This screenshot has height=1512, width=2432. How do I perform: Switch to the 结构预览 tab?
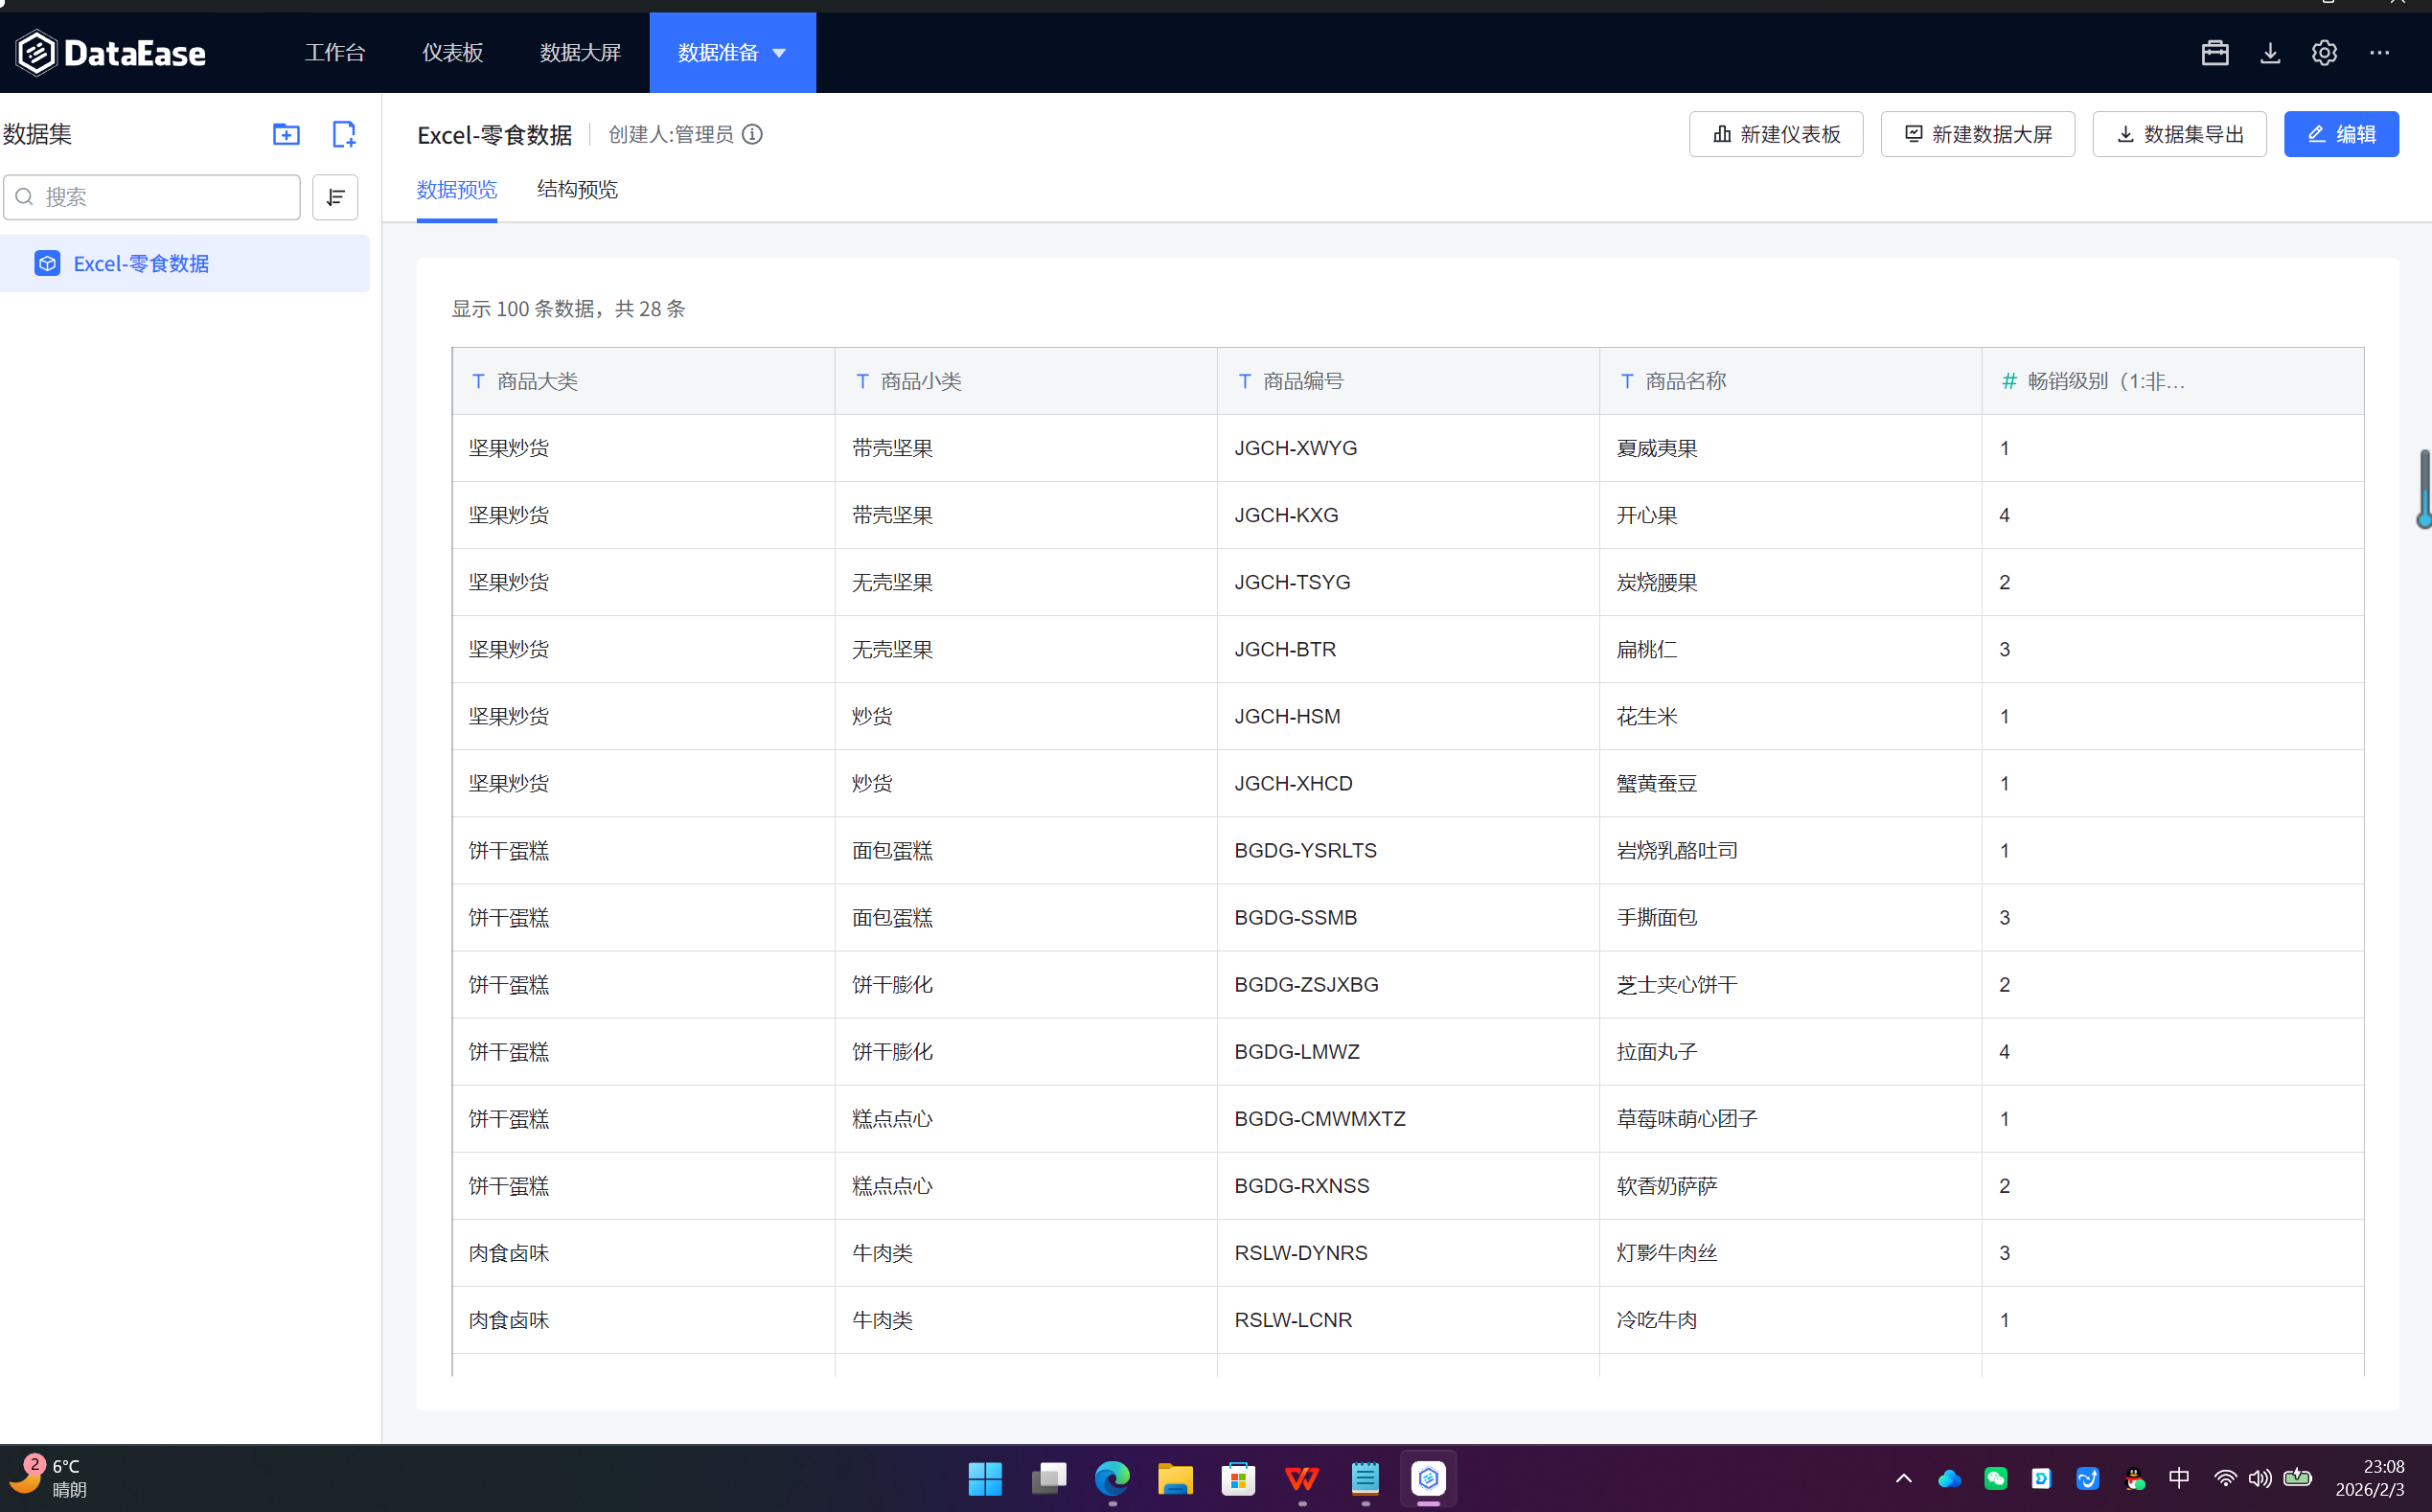coord(577,189)
